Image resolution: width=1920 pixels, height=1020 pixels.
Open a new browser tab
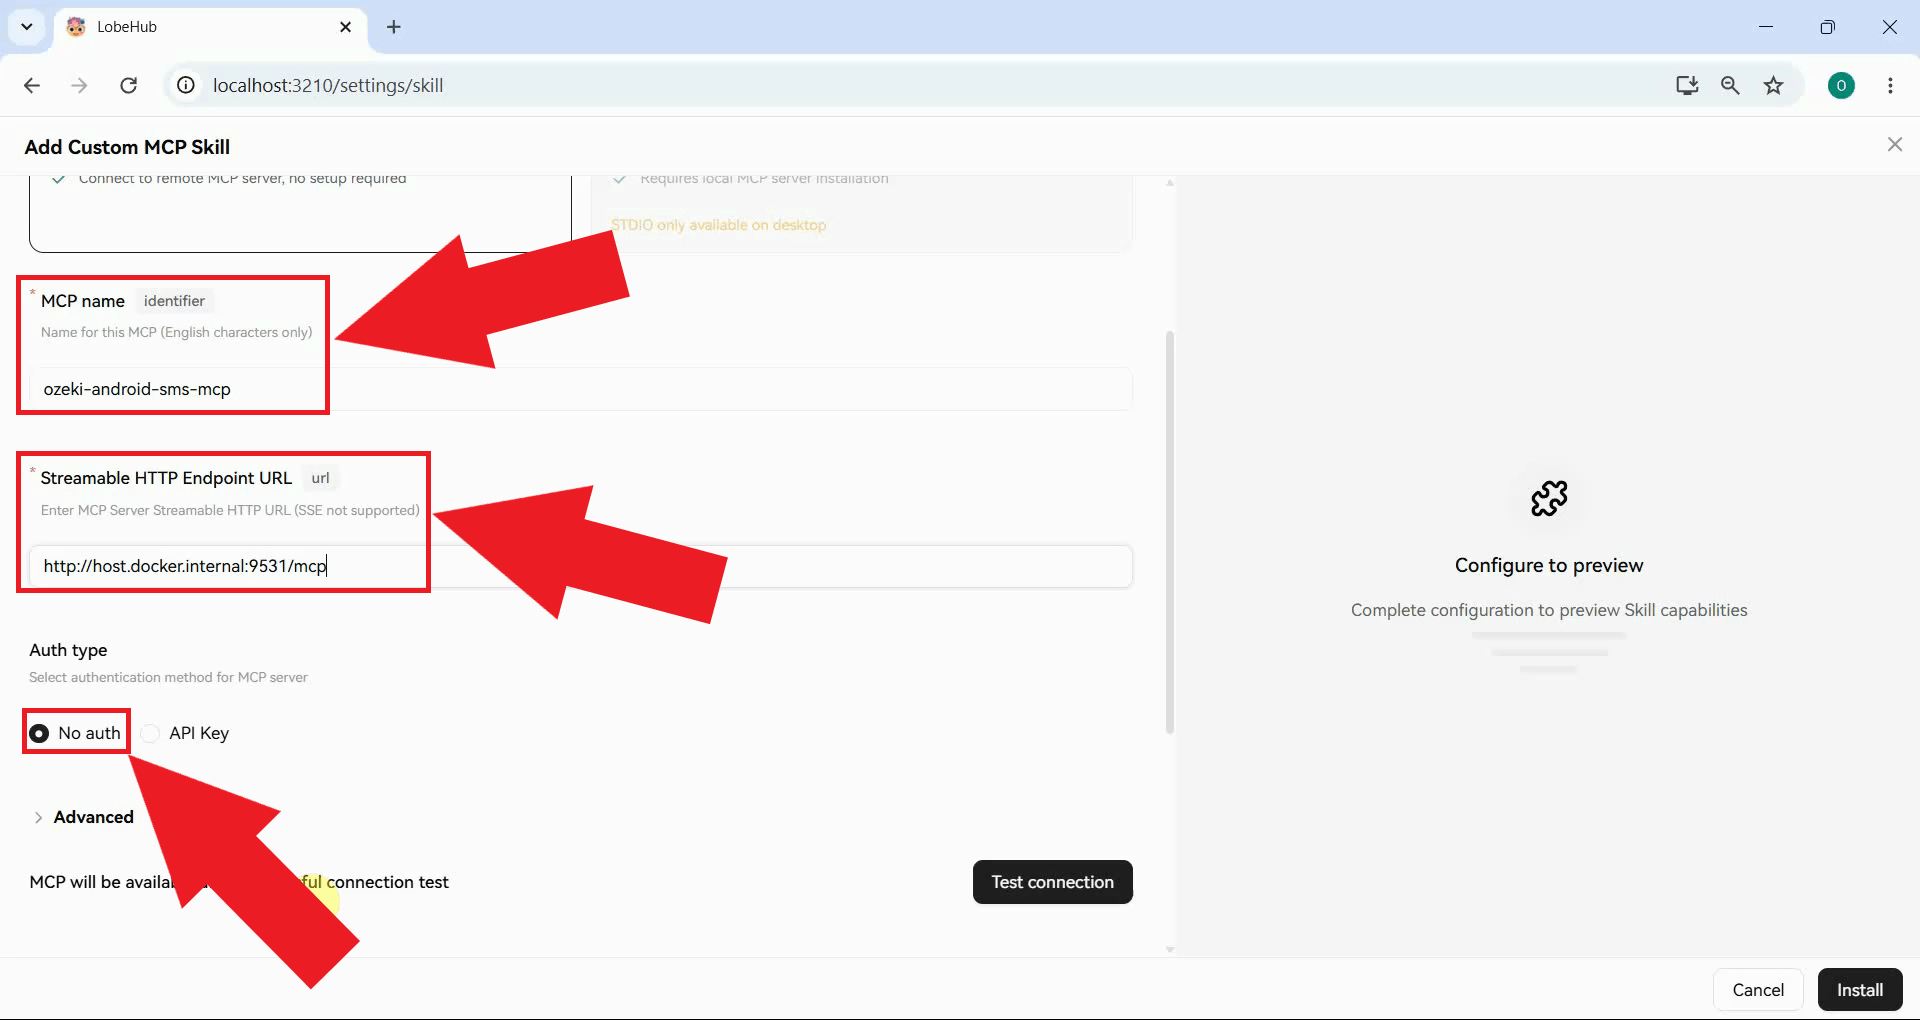(394, 27)
